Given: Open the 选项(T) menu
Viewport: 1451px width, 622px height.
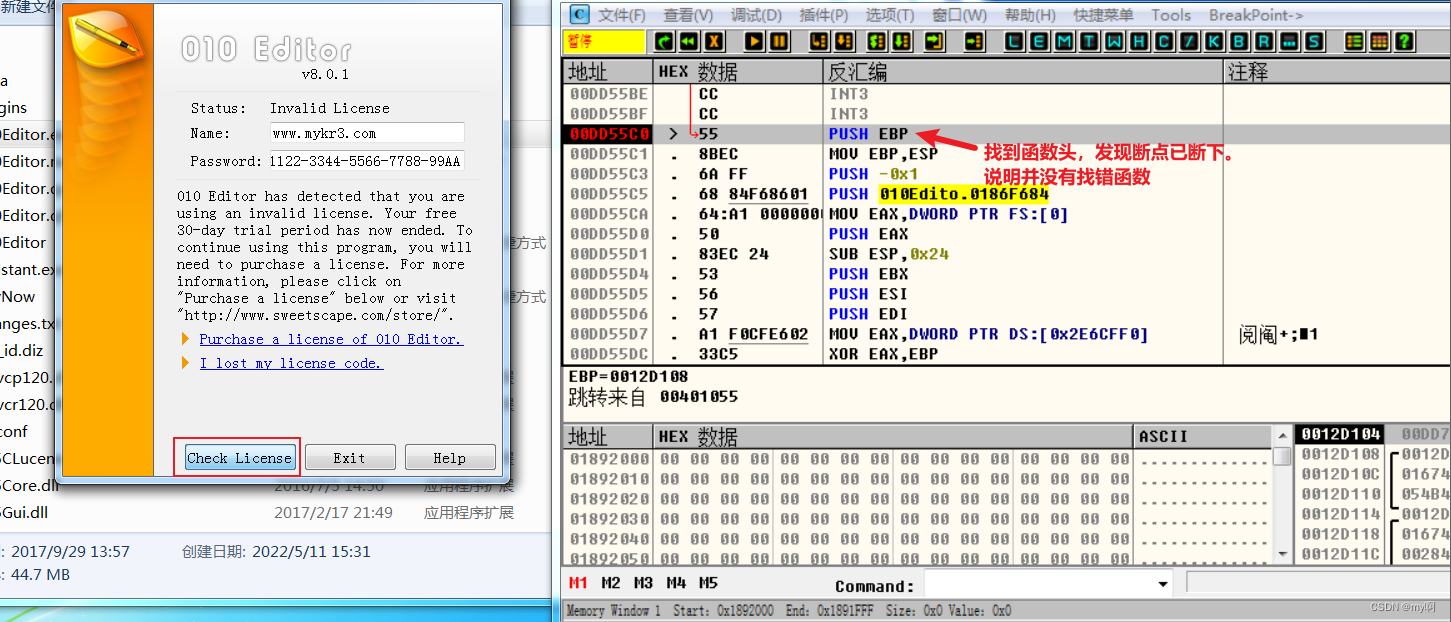Looking at the screenshot, I should tap(890, 15).
